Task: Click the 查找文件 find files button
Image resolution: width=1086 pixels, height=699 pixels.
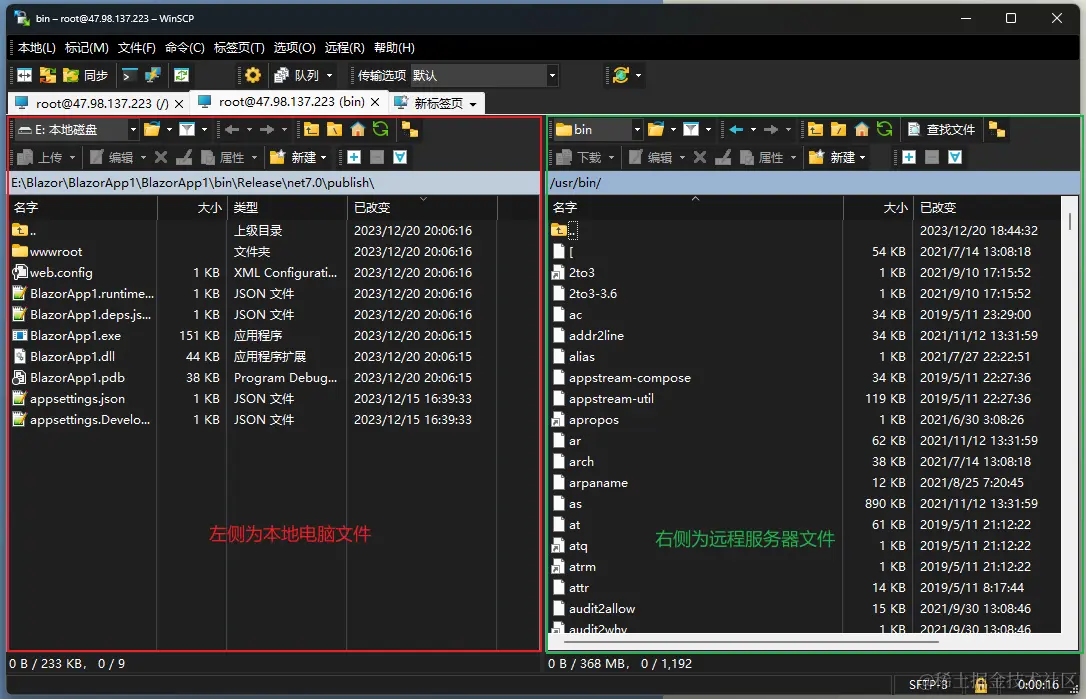Action: (941, 130)
